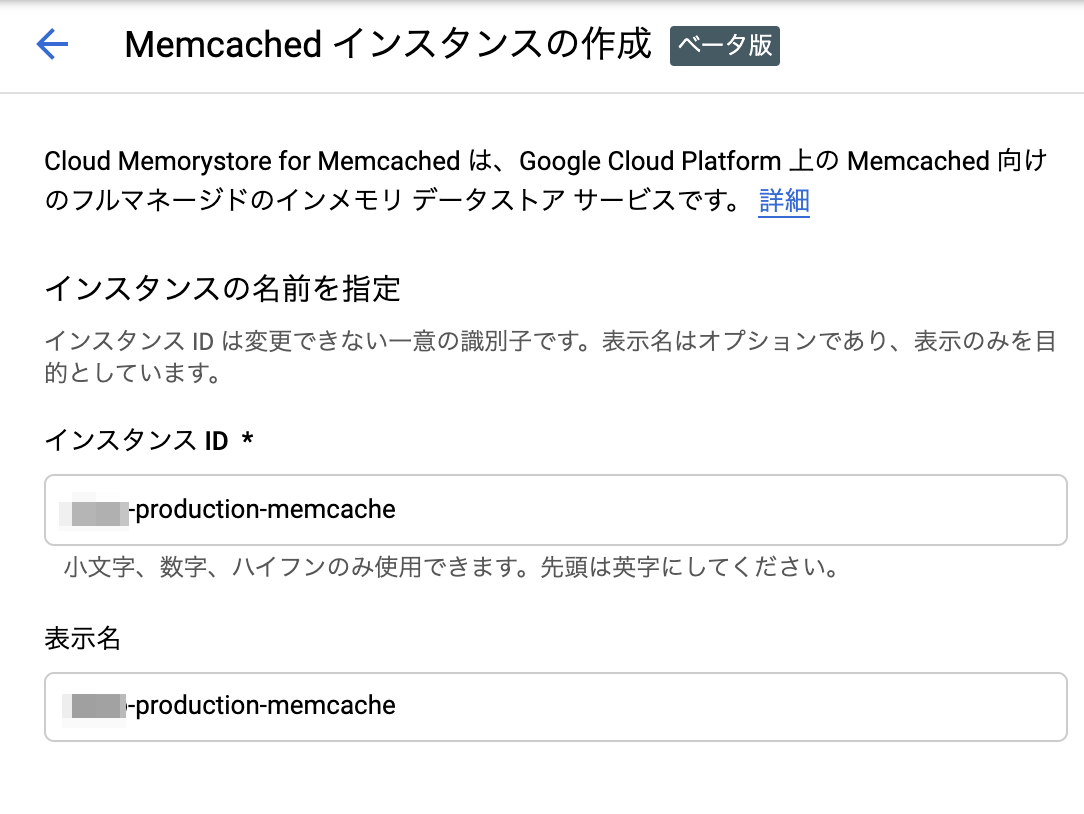The width and height of the screenshot is (1084, 814).
Task: Click the required asterisk beside インスタンス ID
Action: click(247, 438)
